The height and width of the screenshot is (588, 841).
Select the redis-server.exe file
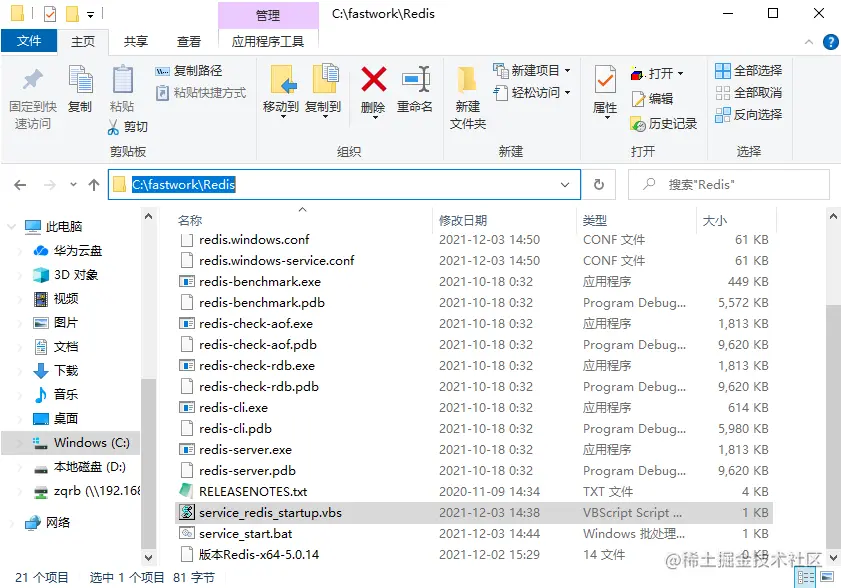tap(474, 450)
